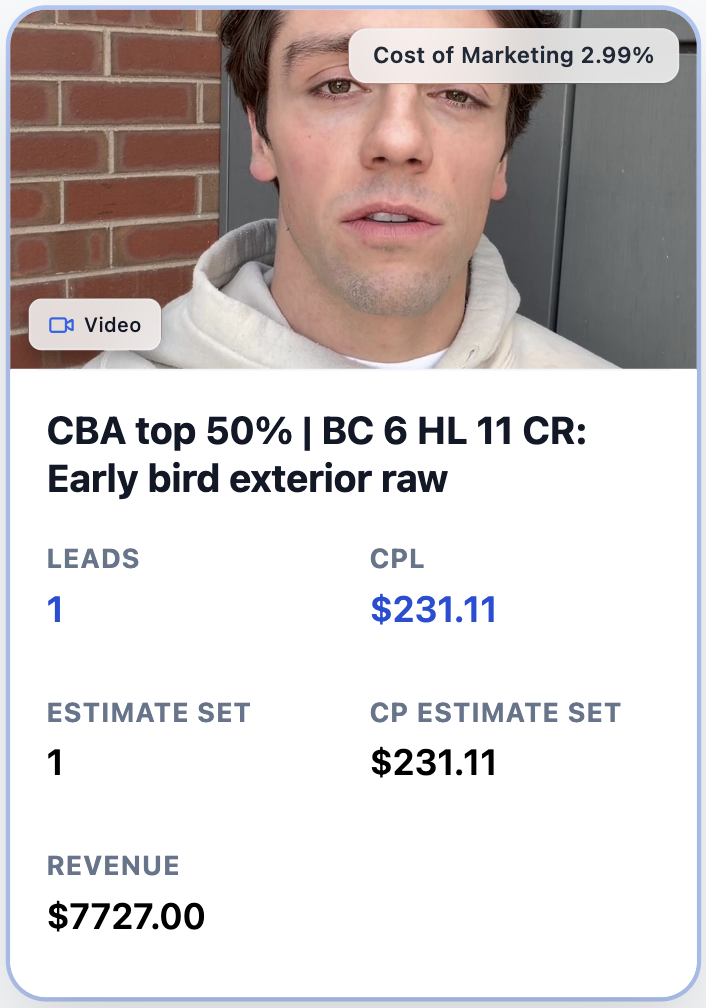706x1008 pixels.
Task: Click the campaign performance card
Action: pyautogui.click(x=353, y=700)
